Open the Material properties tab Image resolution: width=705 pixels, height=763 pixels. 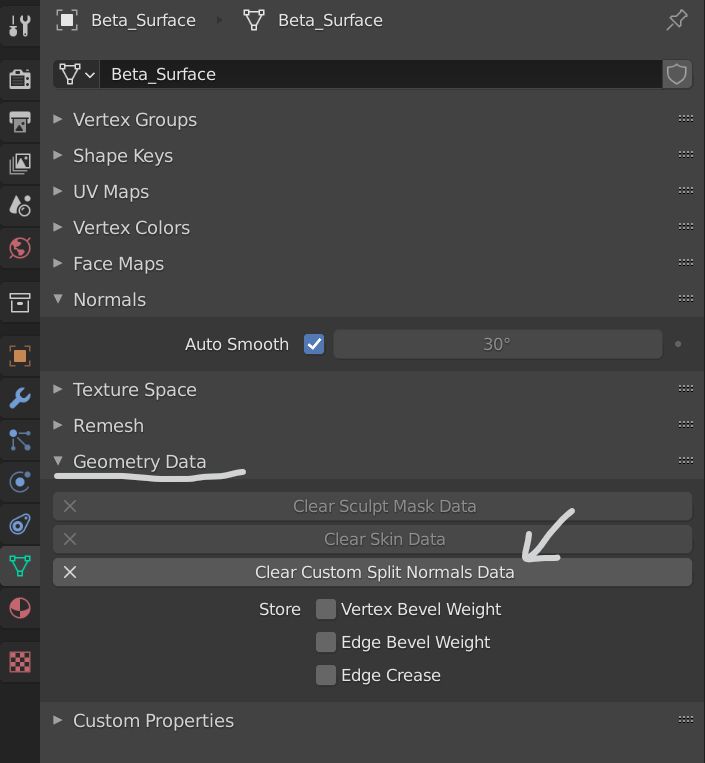point(20,607)
